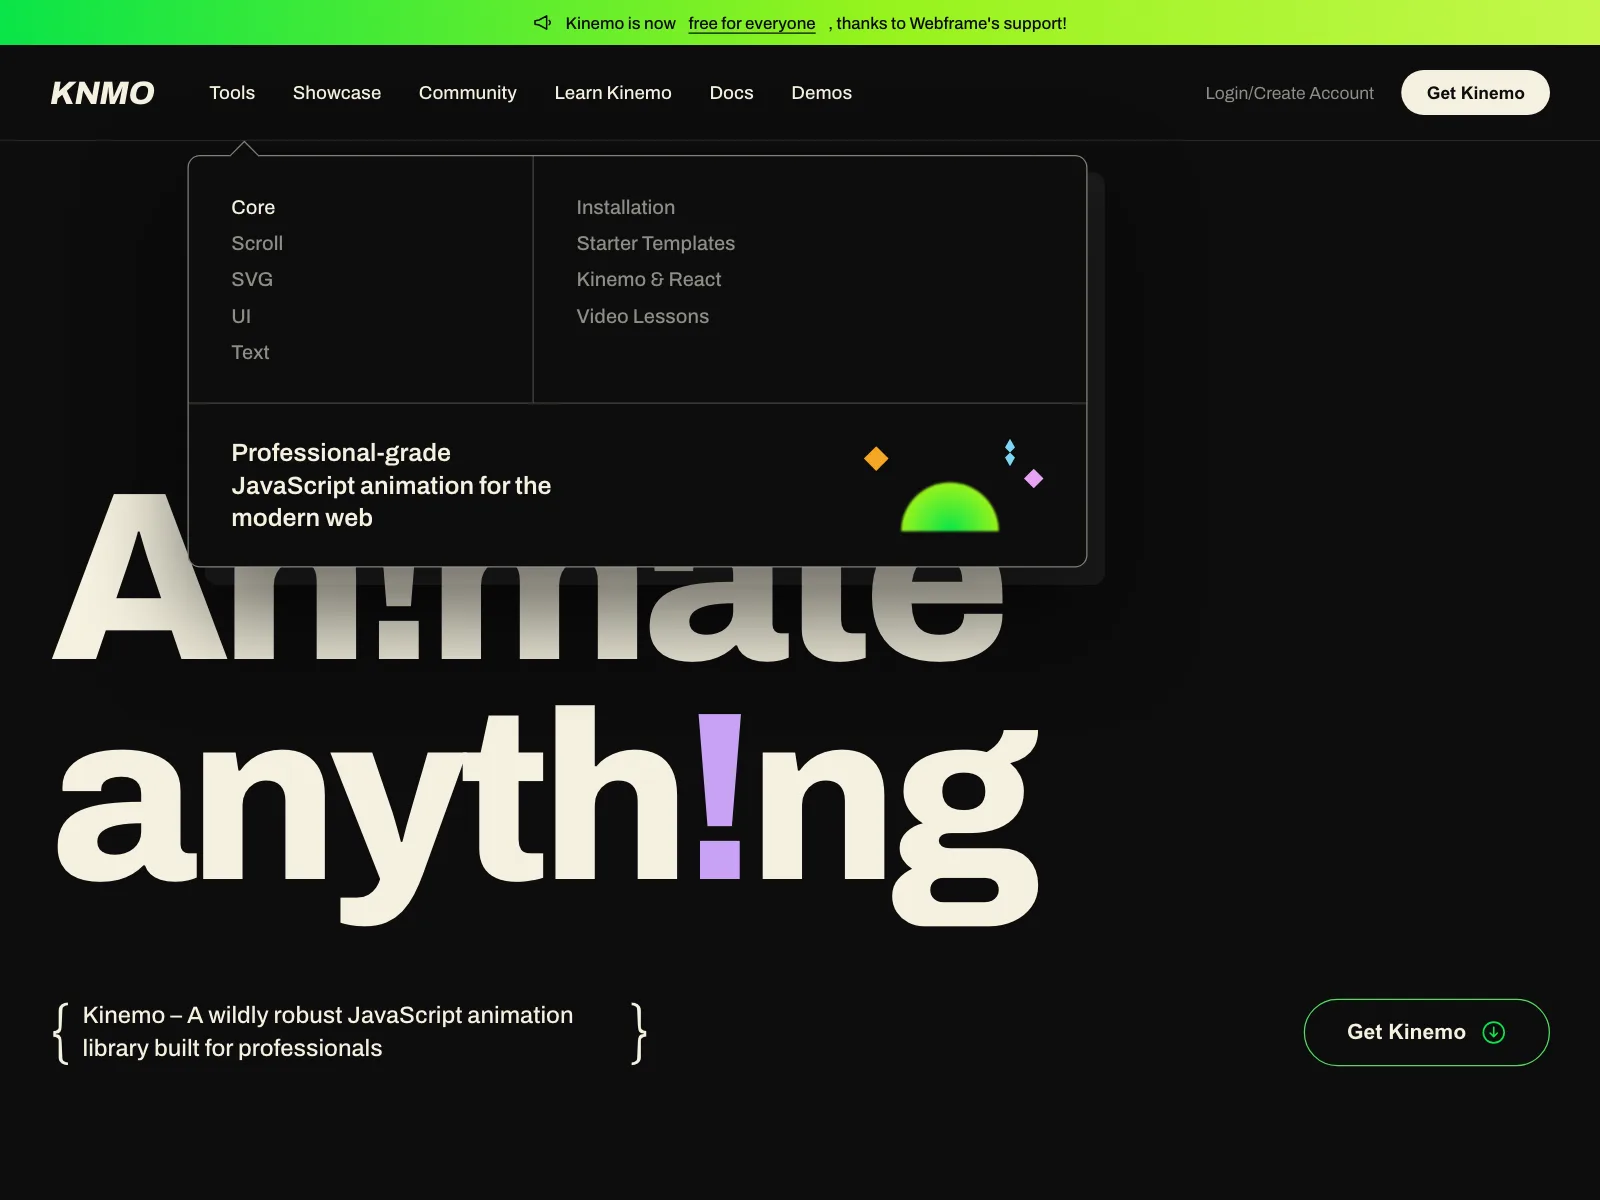Go to Docs in the navigation bar
This screenshot has height=1200, width=1600.
point(732,93)
